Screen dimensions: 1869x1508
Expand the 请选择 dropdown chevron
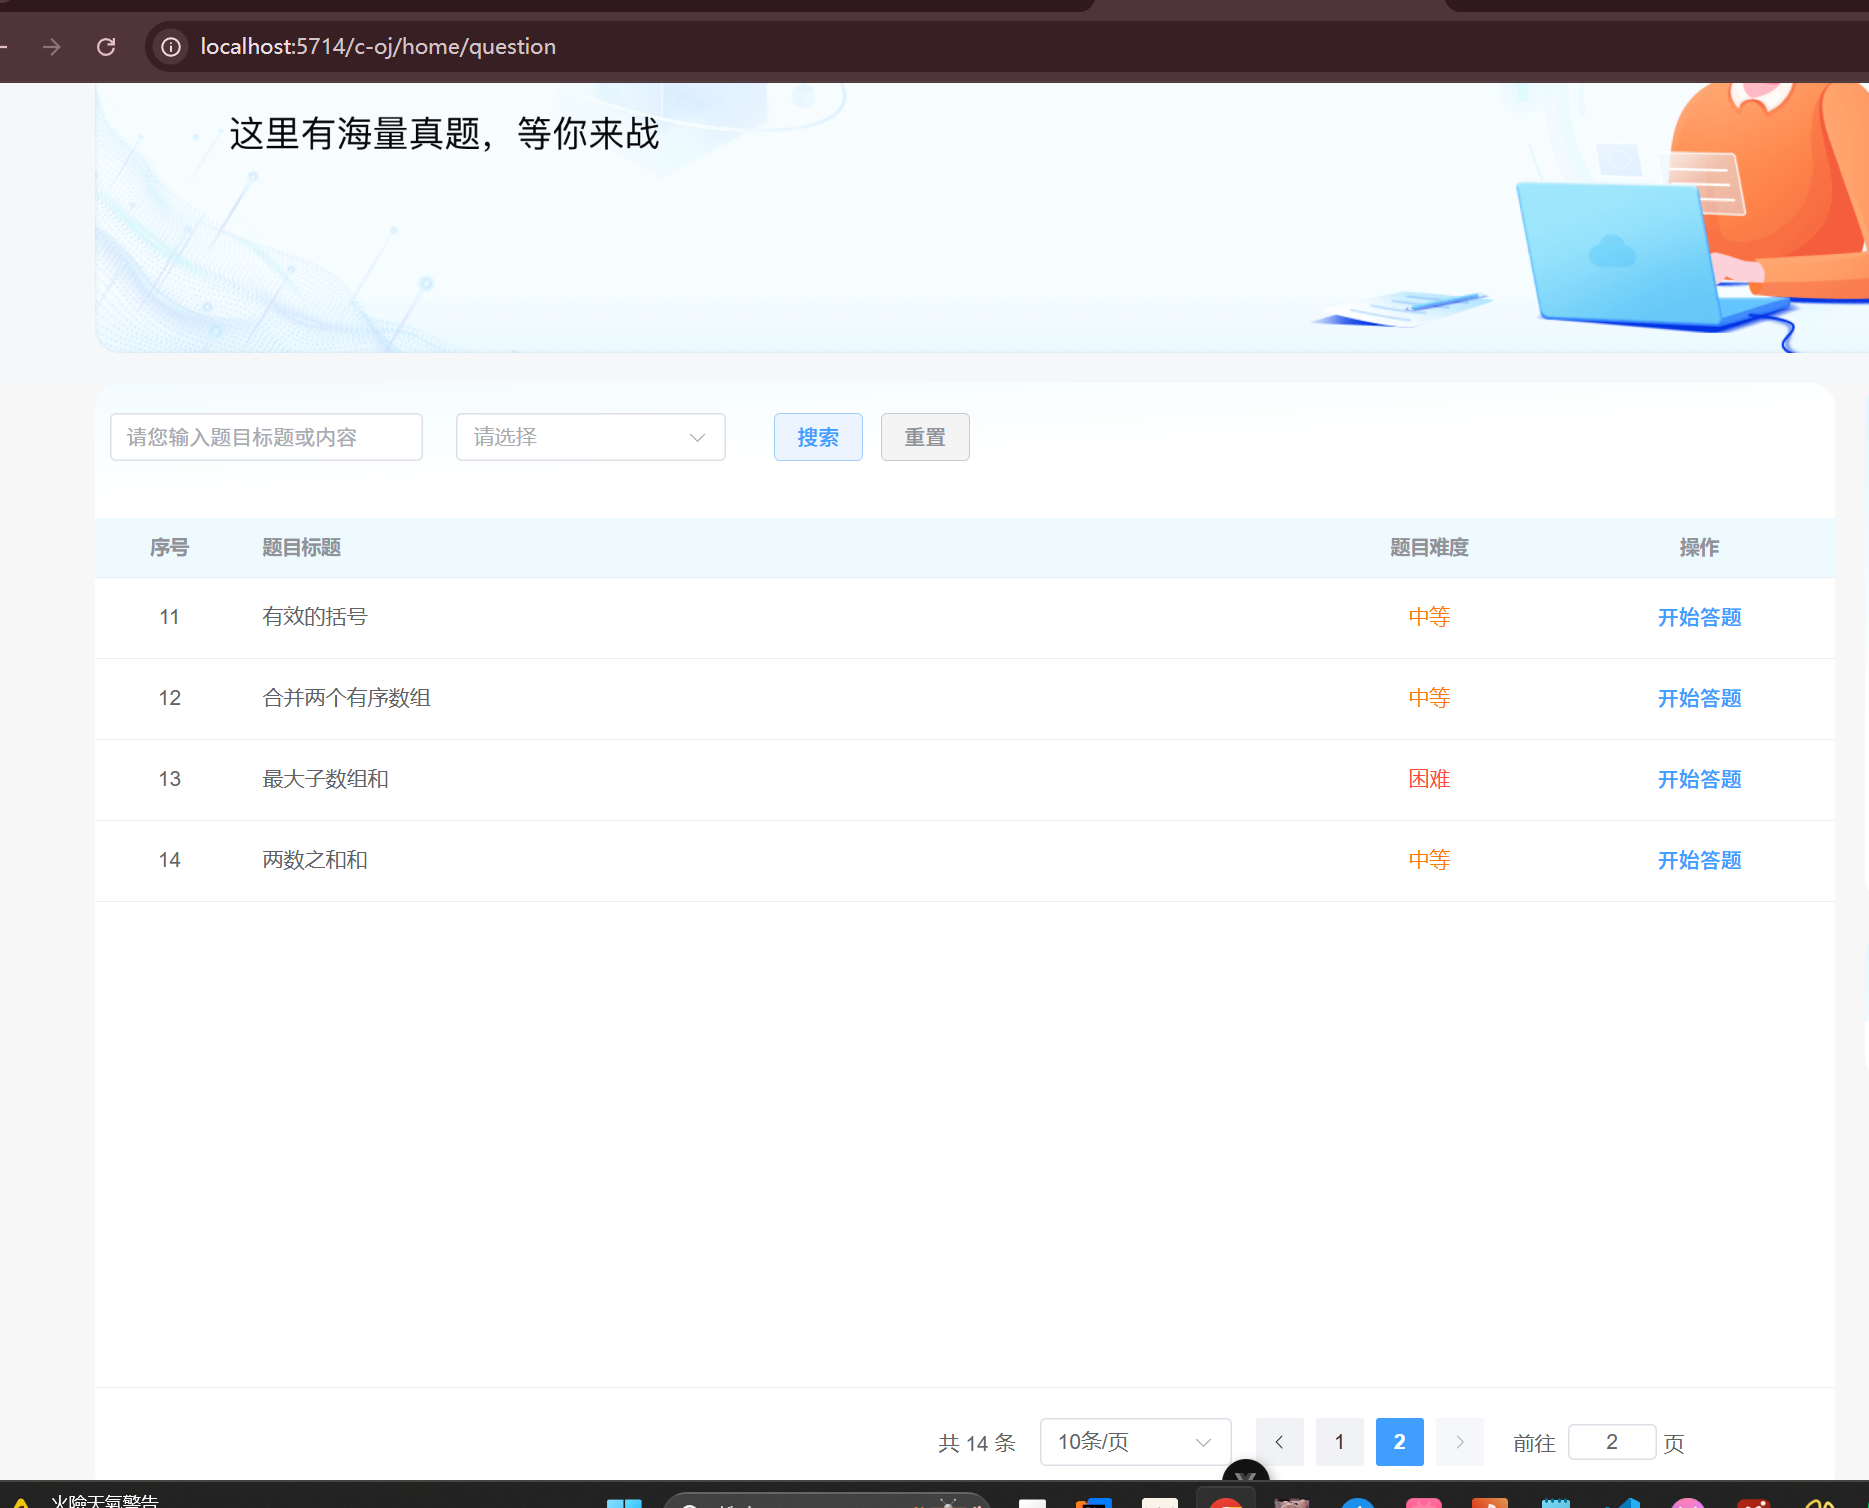(x=697, y=437)
